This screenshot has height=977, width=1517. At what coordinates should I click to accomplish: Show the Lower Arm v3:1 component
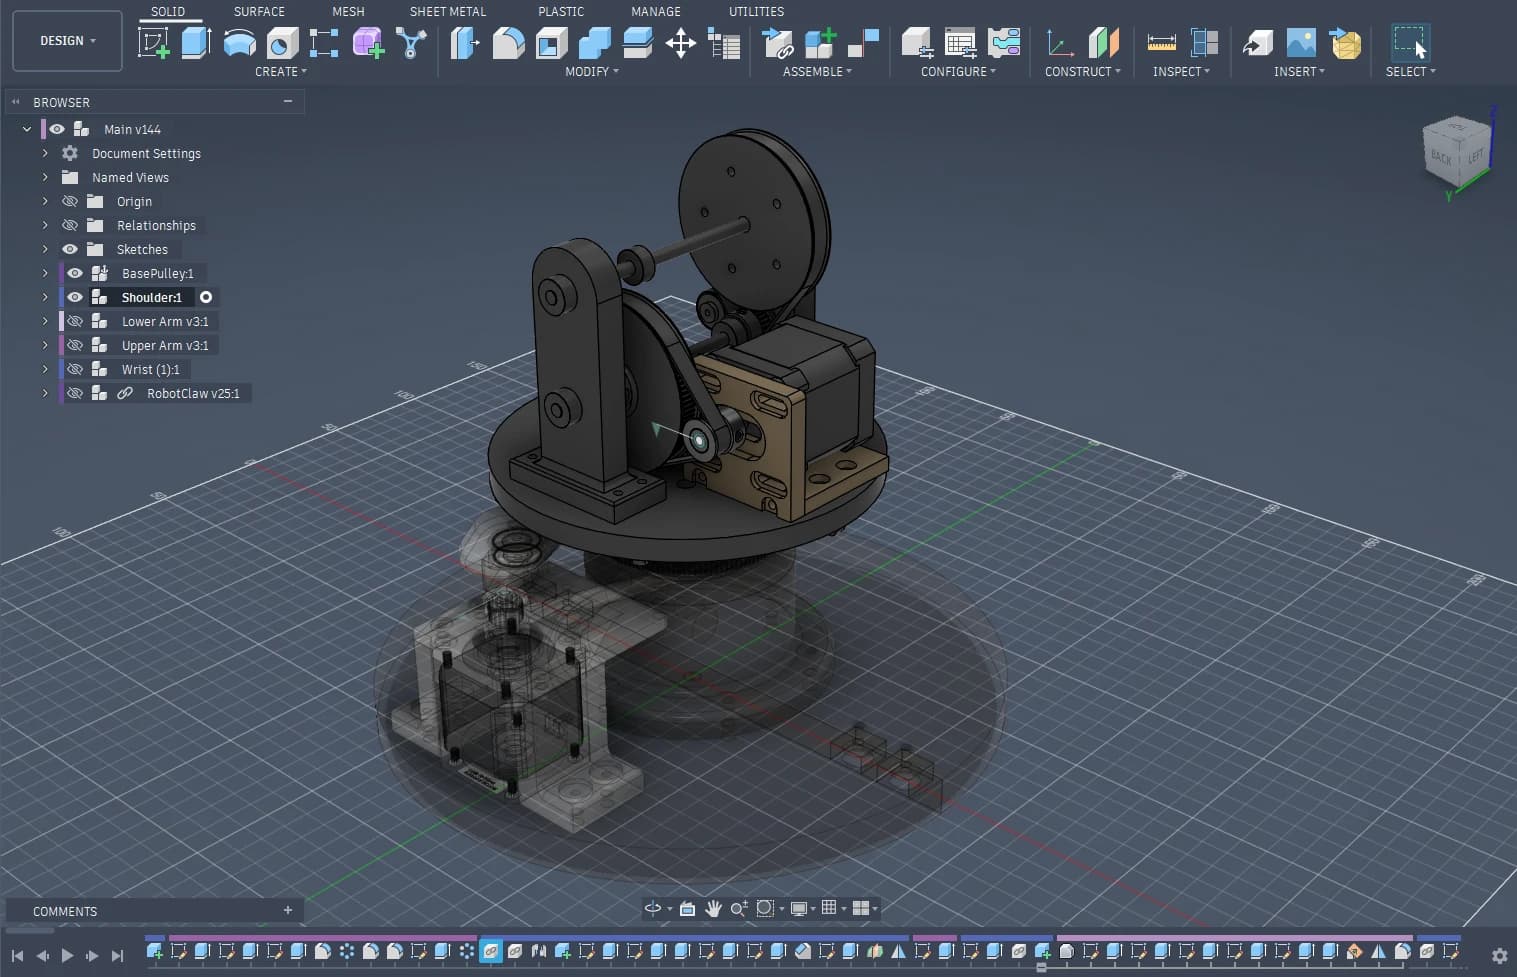[x=75, y=321]
